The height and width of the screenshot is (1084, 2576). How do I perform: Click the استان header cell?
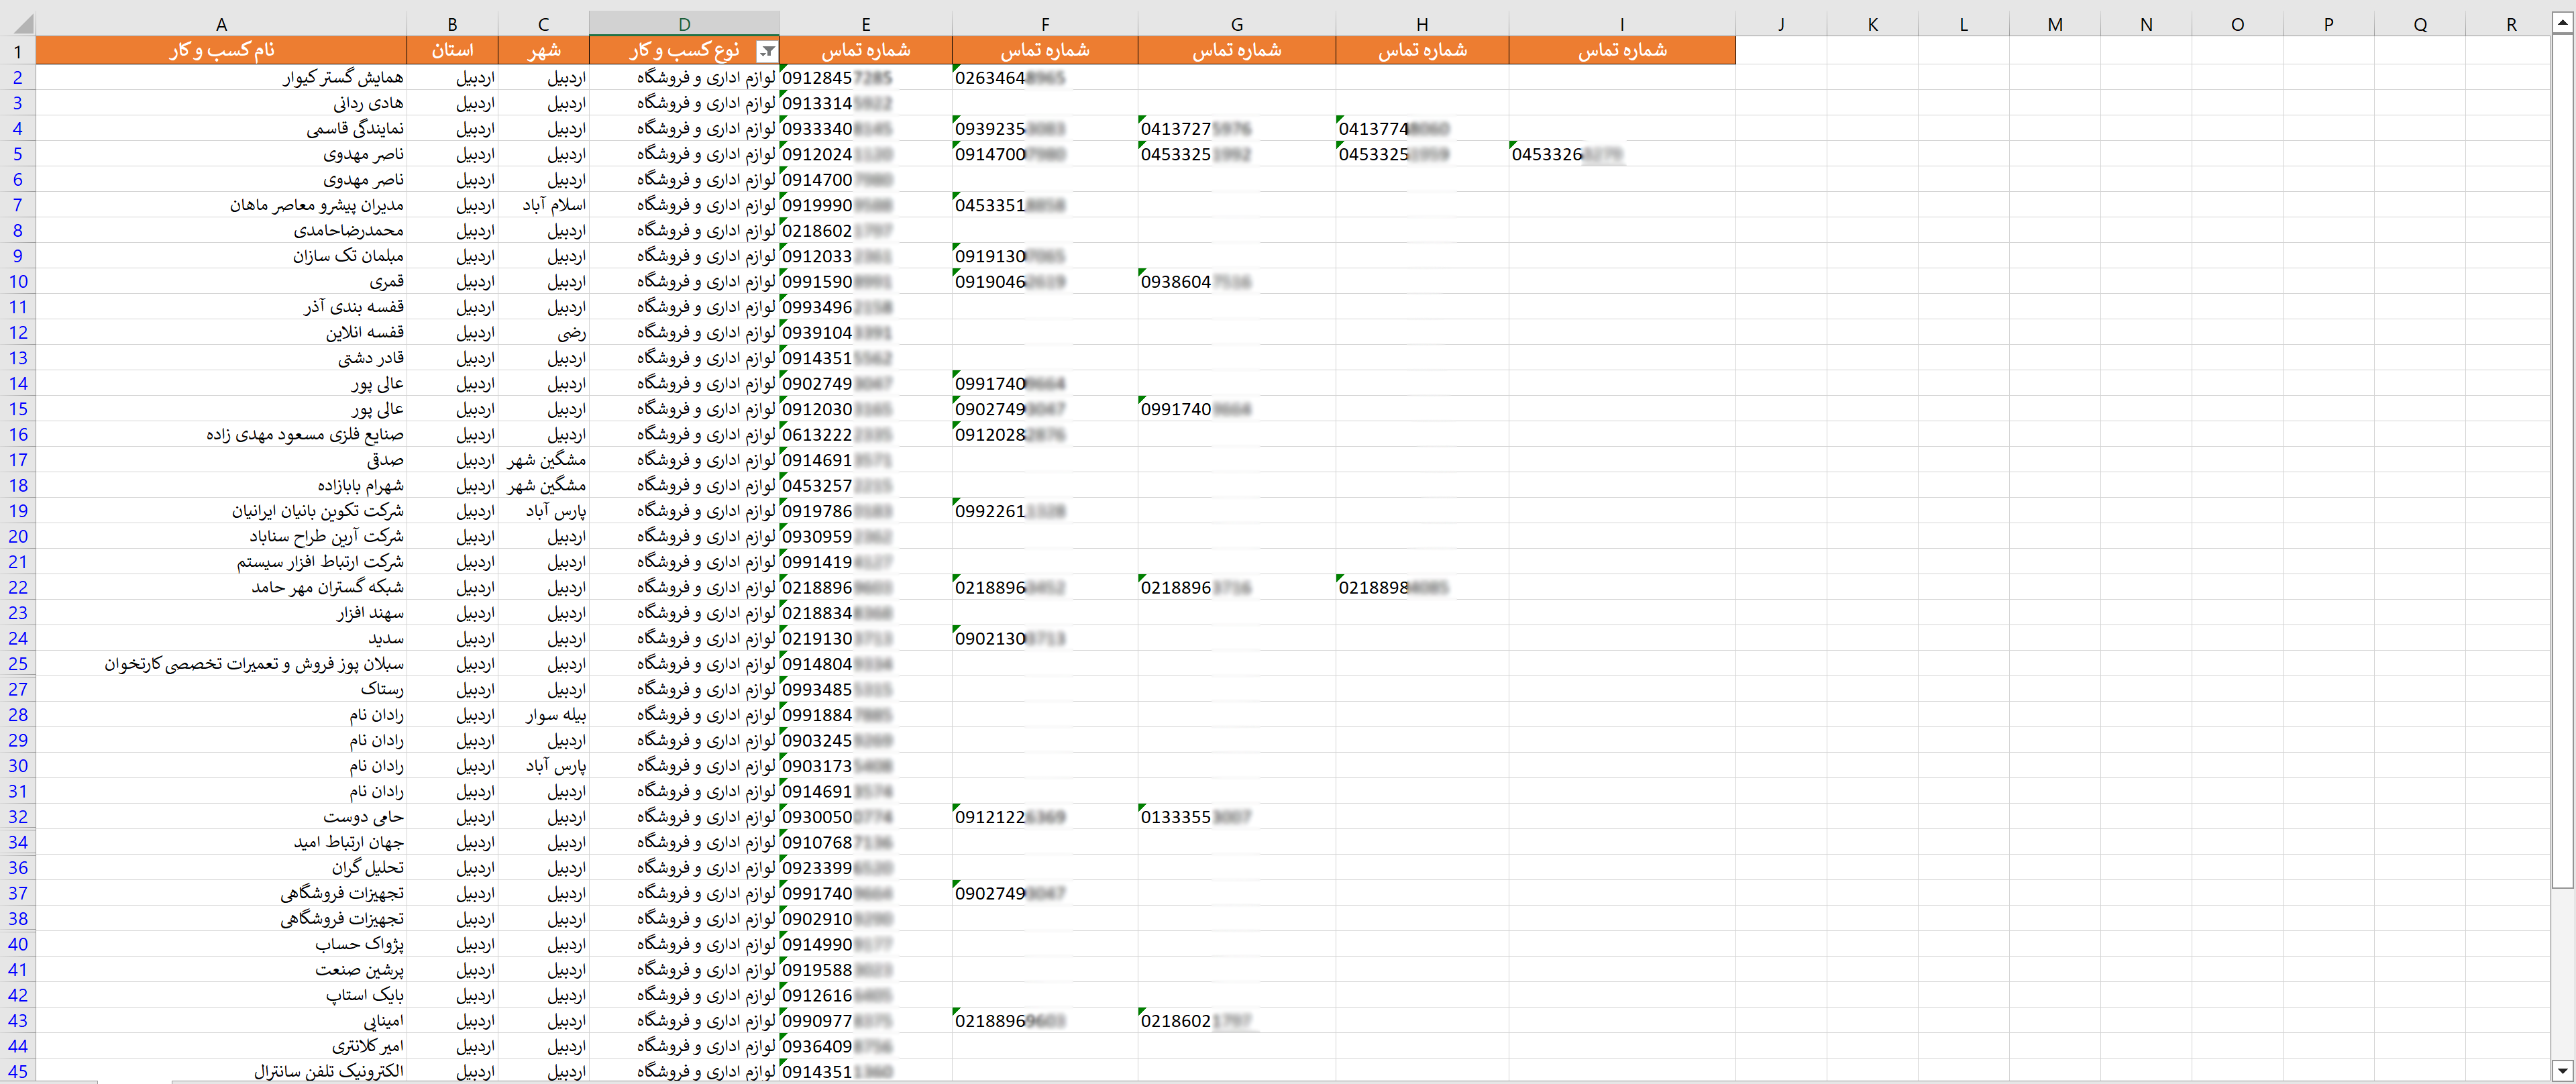tap(452, 50)
